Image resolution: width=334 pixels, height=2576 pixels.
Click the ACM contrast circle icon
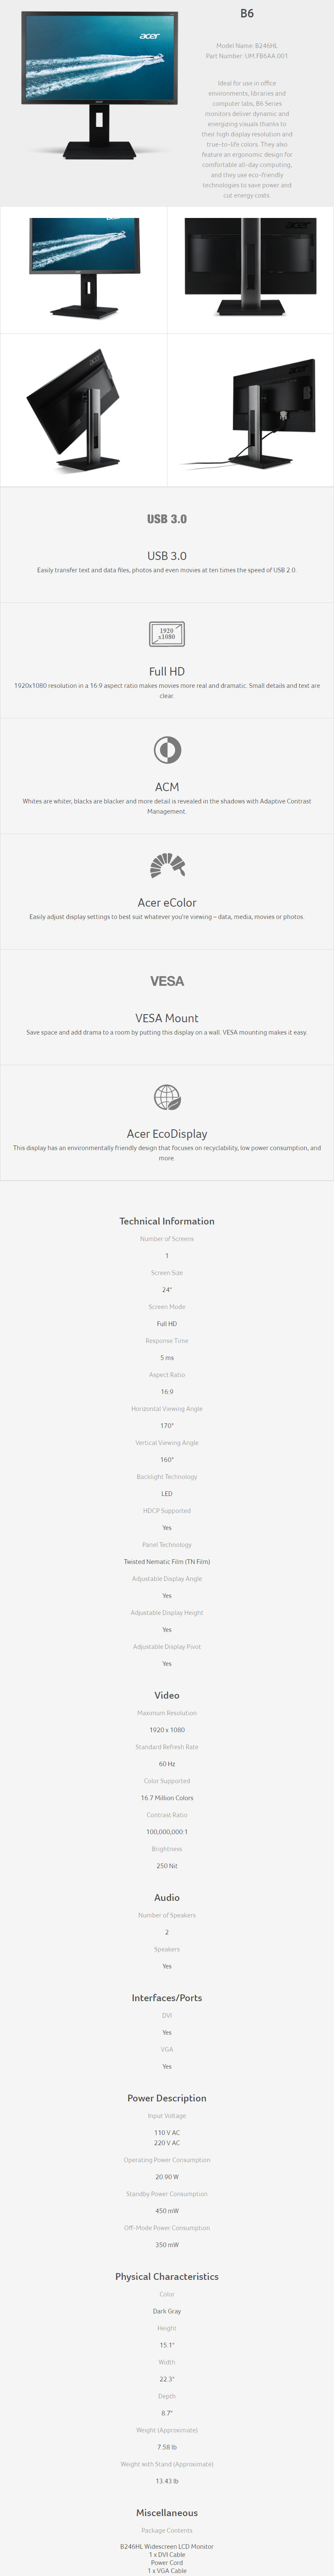[167, 749]
